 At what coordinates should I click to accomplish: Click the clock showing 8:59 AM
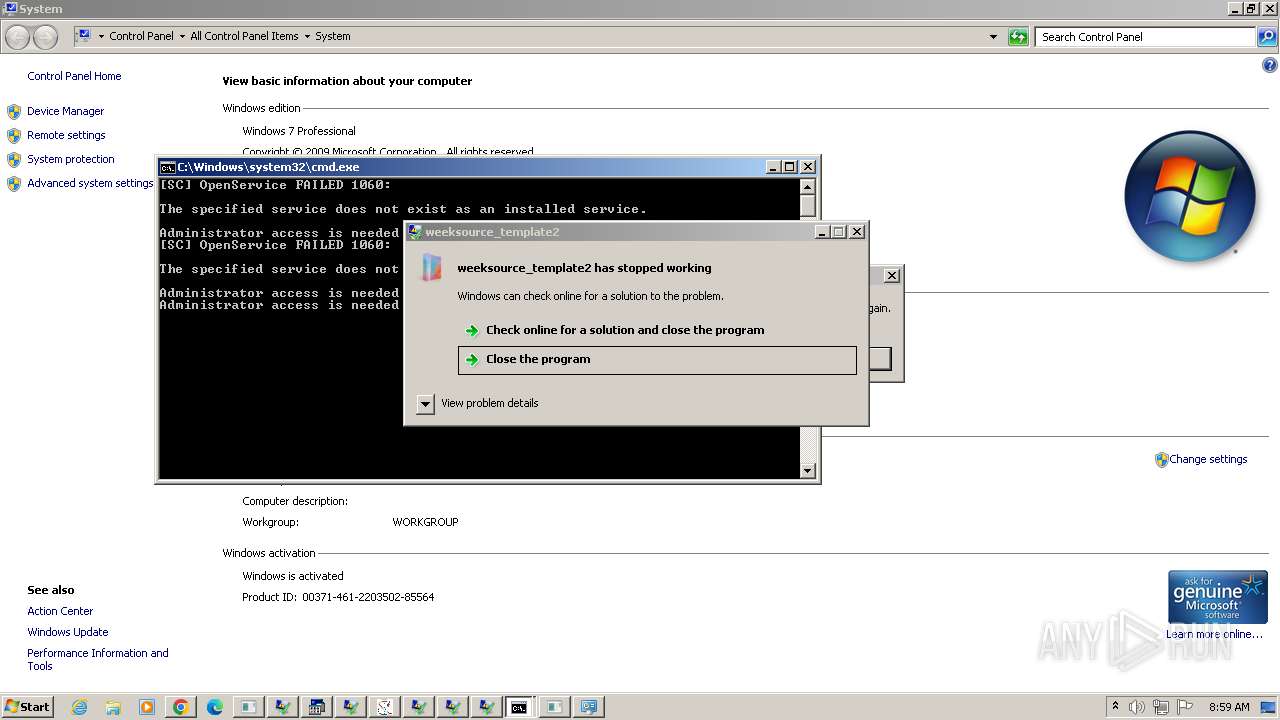click(1229, 707)
